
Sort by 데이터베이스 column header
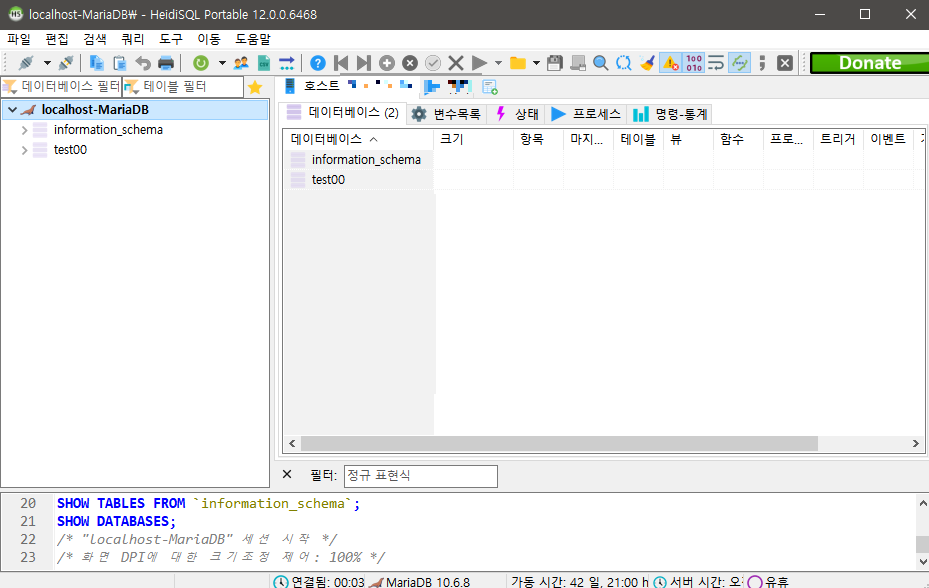(x=358, y=139)
